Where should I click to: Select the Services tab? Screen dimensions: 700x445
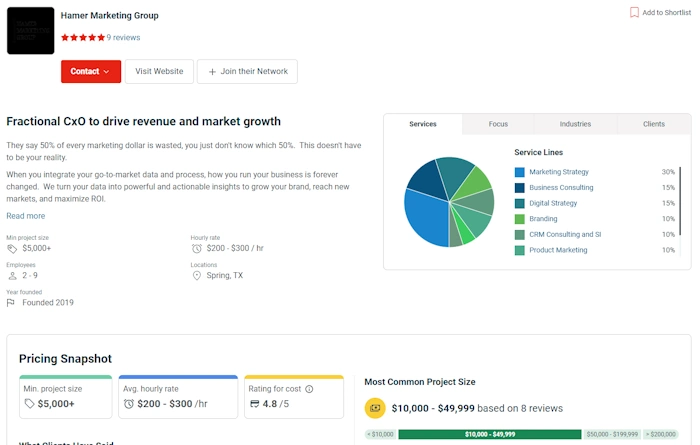(x=423, y=124)
